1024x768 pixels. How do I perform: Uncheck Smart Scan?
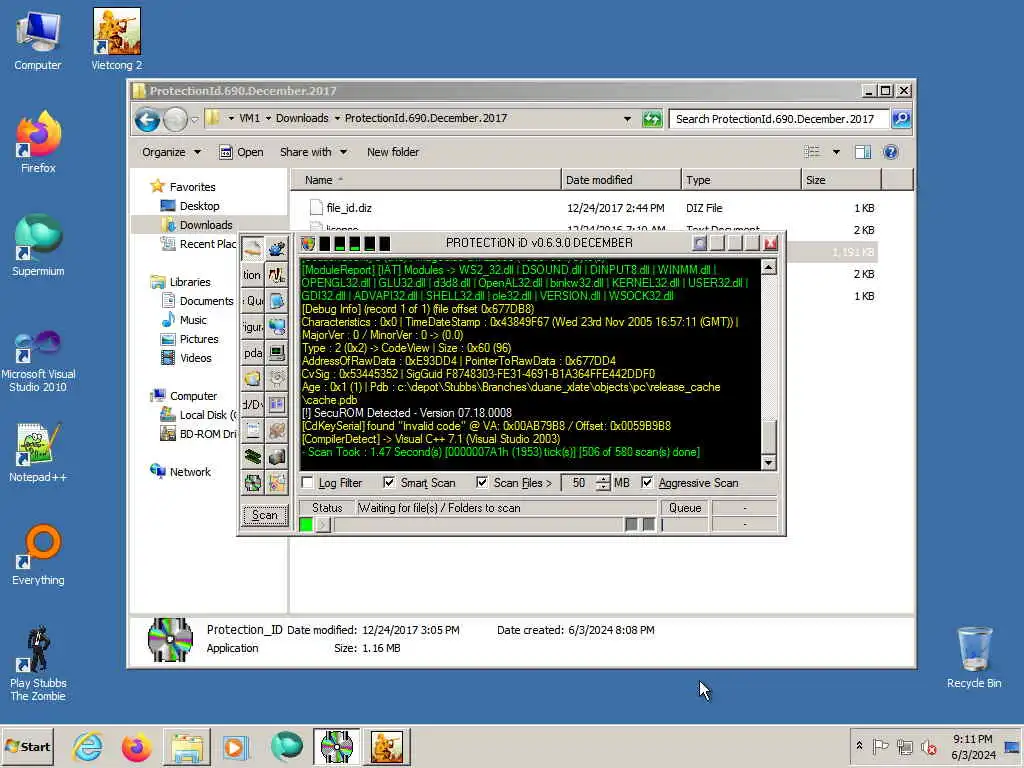389,483
